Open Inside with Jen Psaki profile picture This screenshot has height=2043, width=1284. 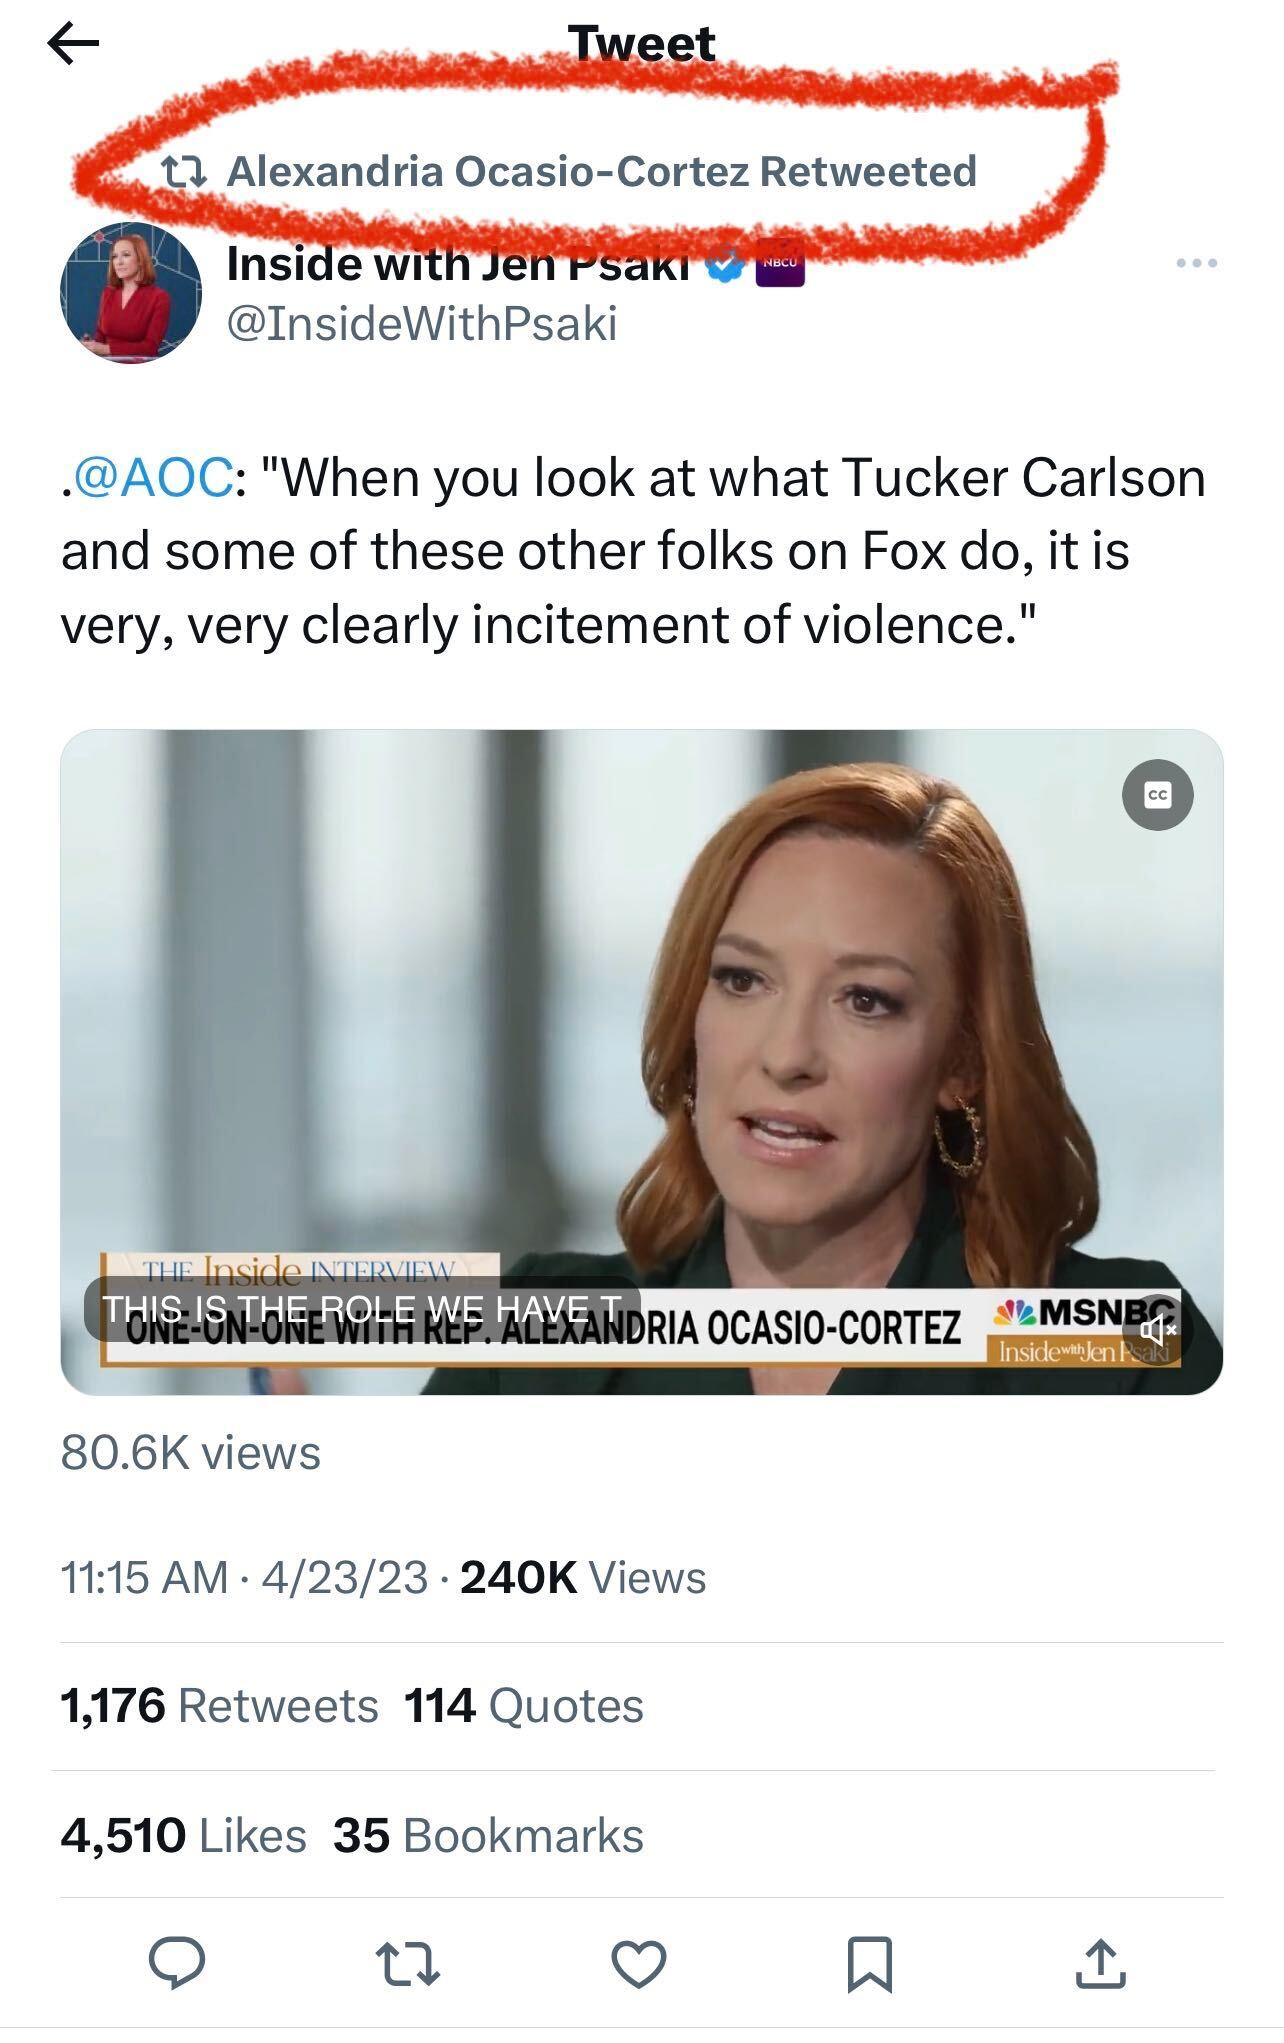[130, 292]
